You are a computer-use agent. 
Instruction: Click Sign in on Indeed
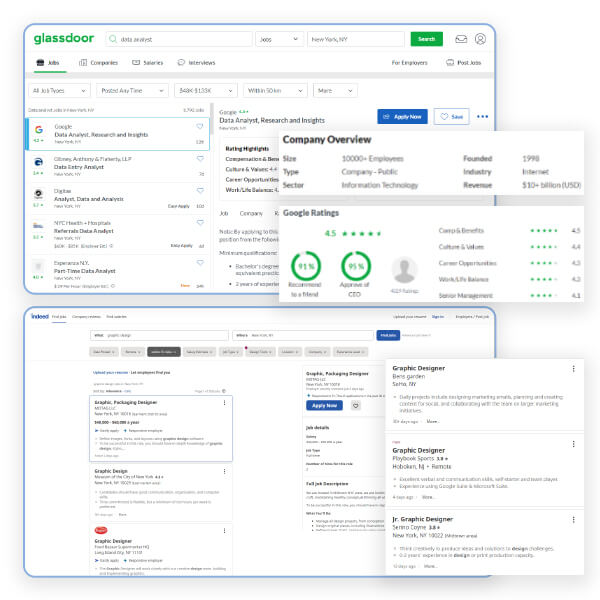pos(438,316)
